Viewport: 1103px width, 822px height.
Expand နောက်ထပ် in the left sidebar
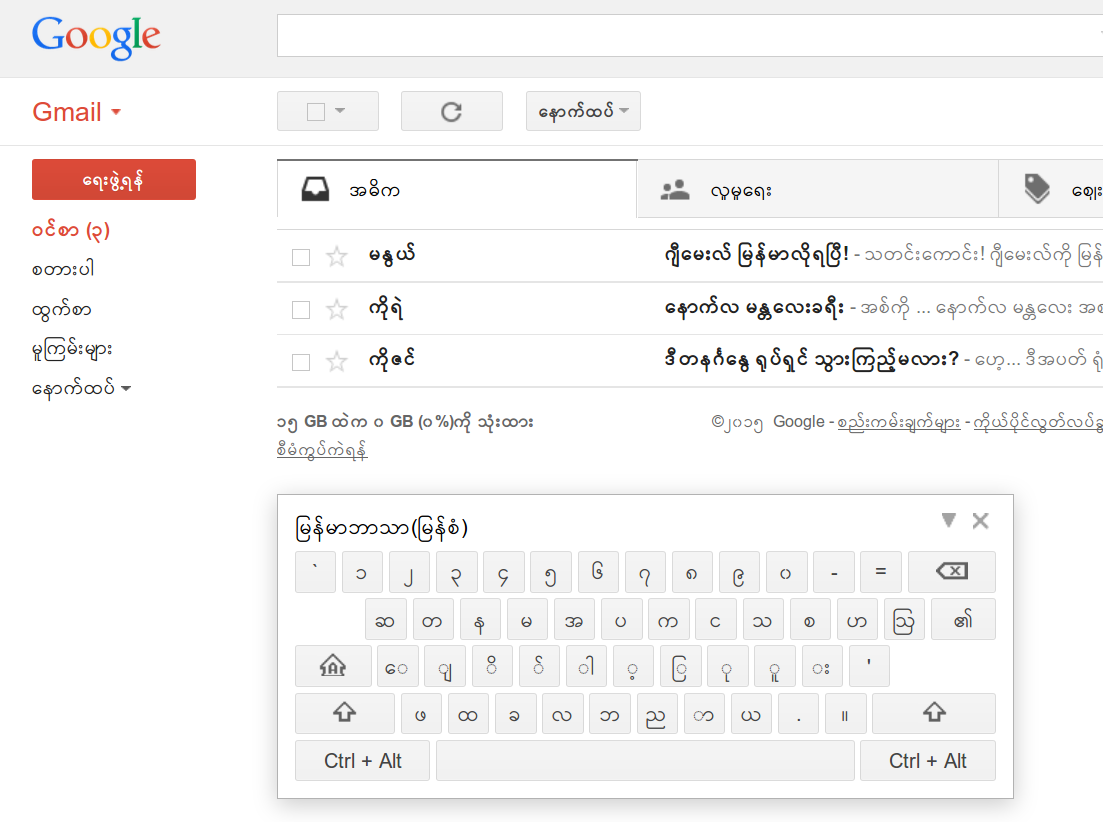[x=82, y=388]
